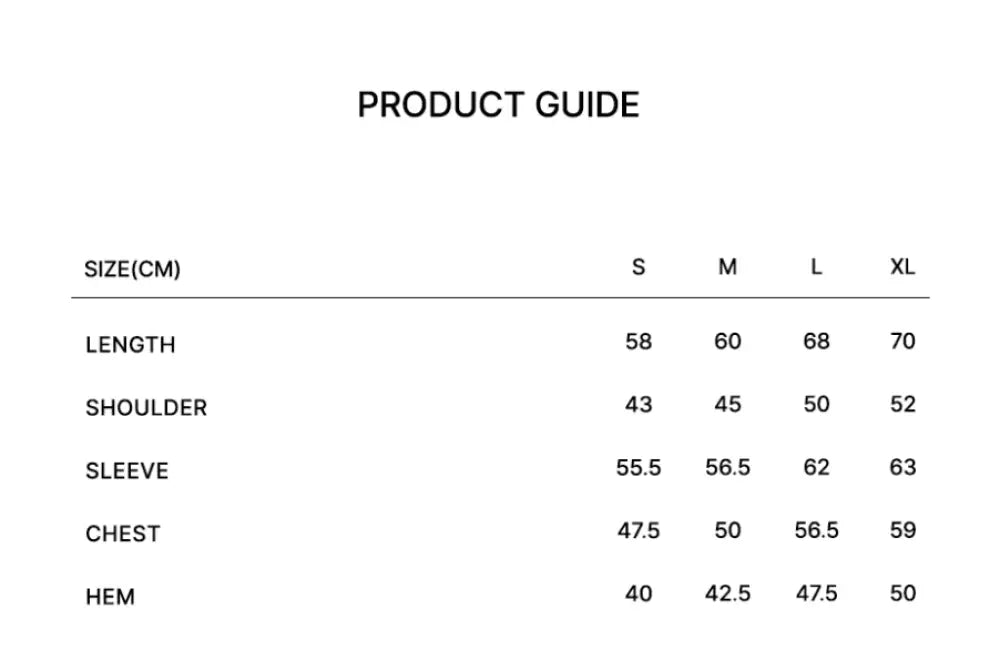This screenshot has width=1000, height=660.
Task: Click the hem value for size S
Action: click(x=639, y=594)
